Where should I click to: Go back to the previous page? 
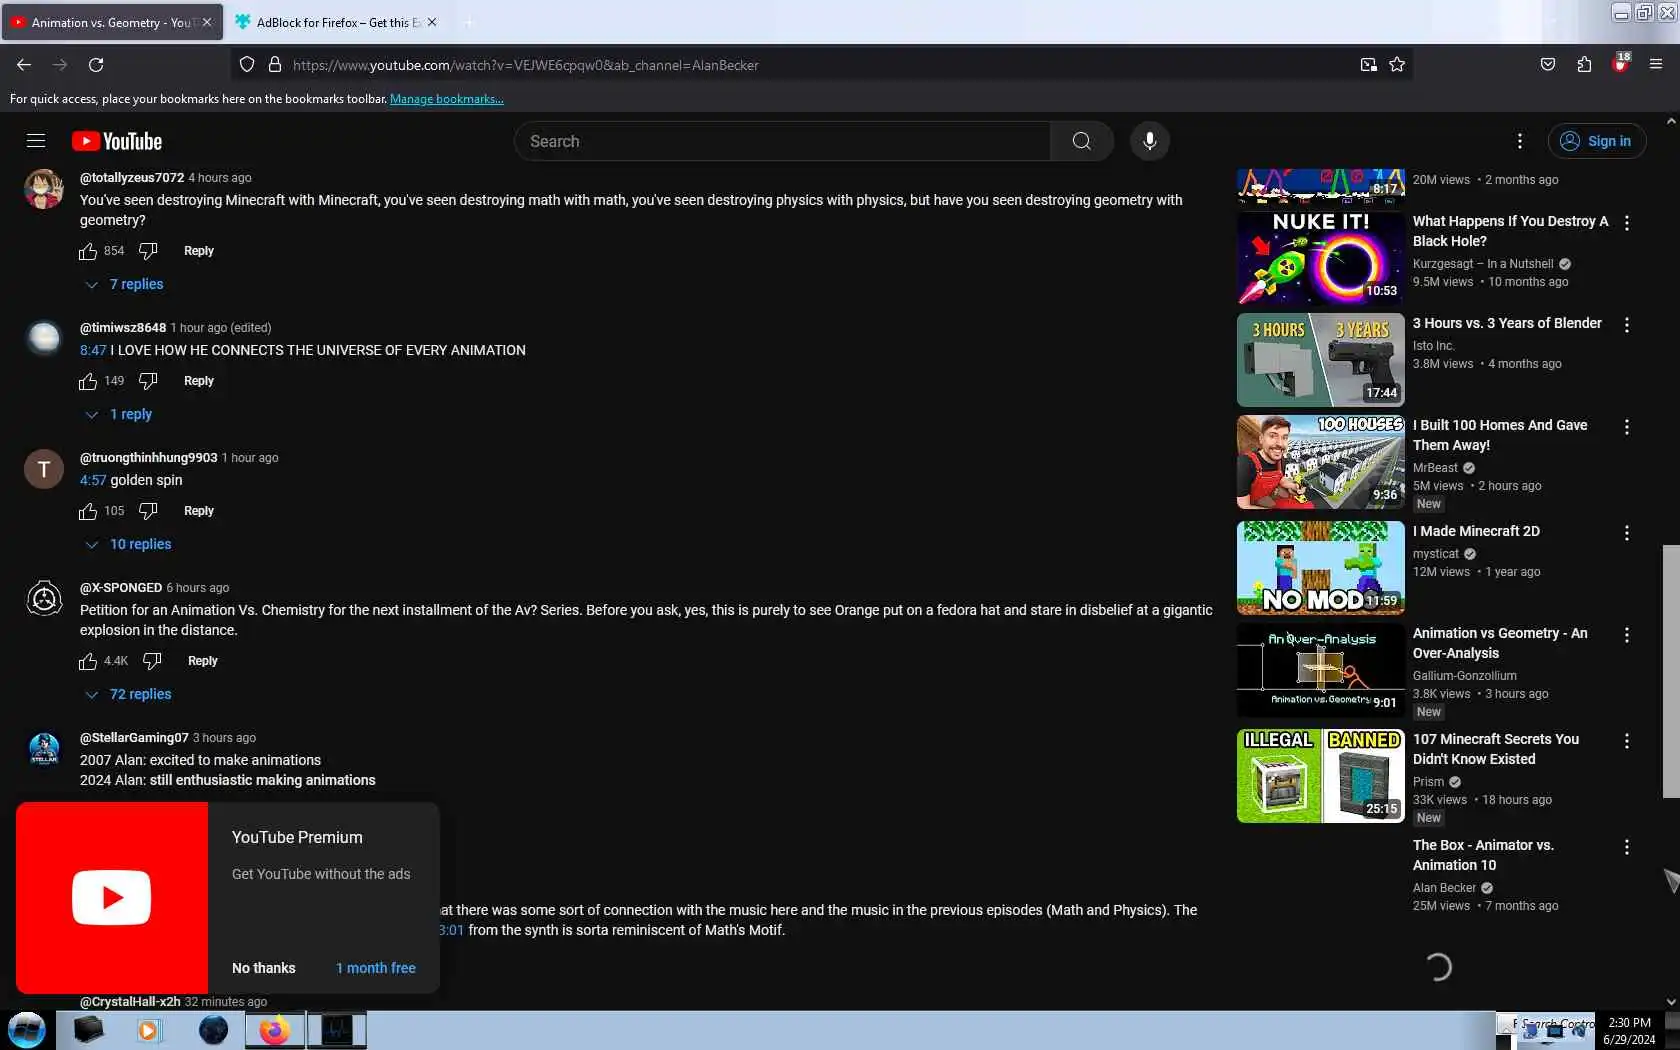point(24,65)
